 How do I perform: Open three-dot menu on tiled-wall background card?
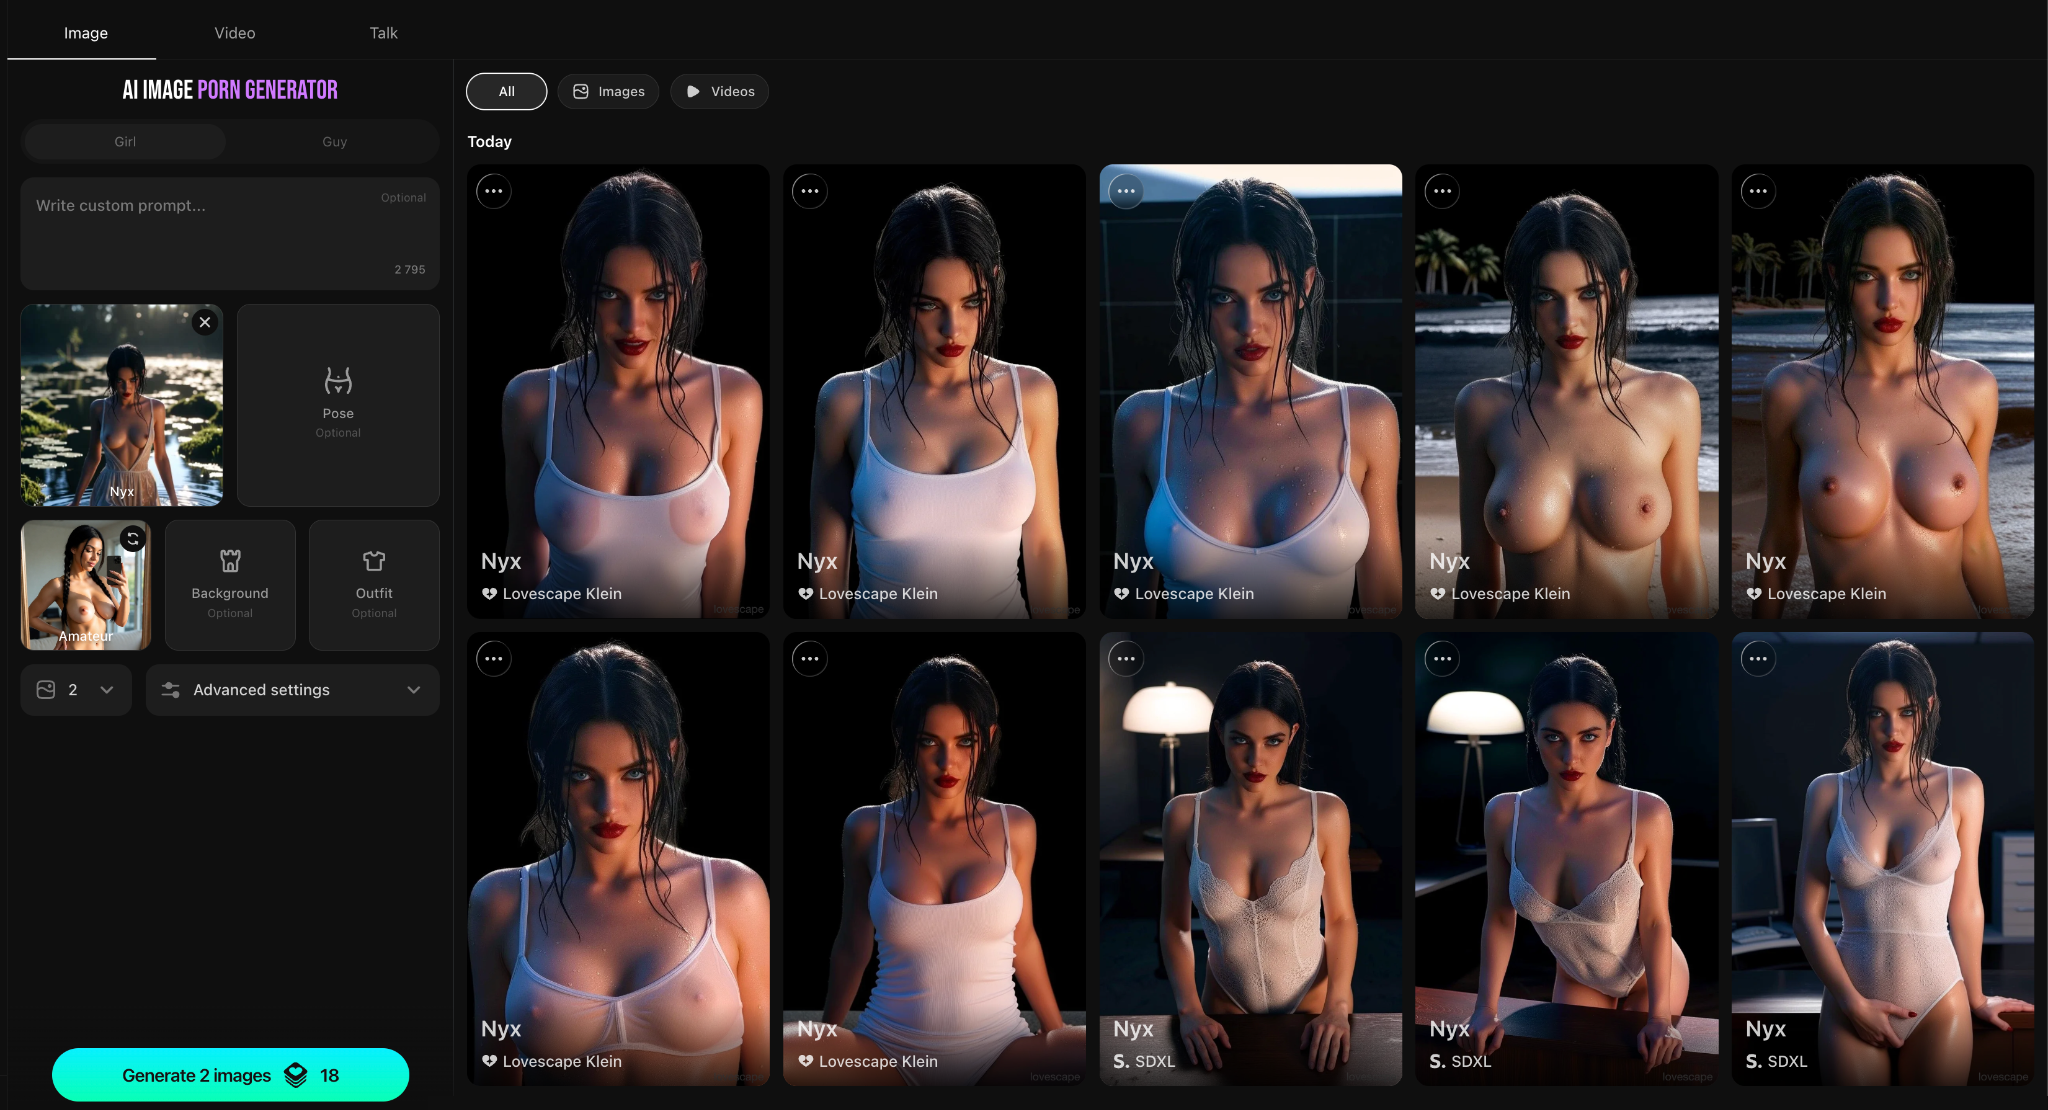[x=1126, y=191]
